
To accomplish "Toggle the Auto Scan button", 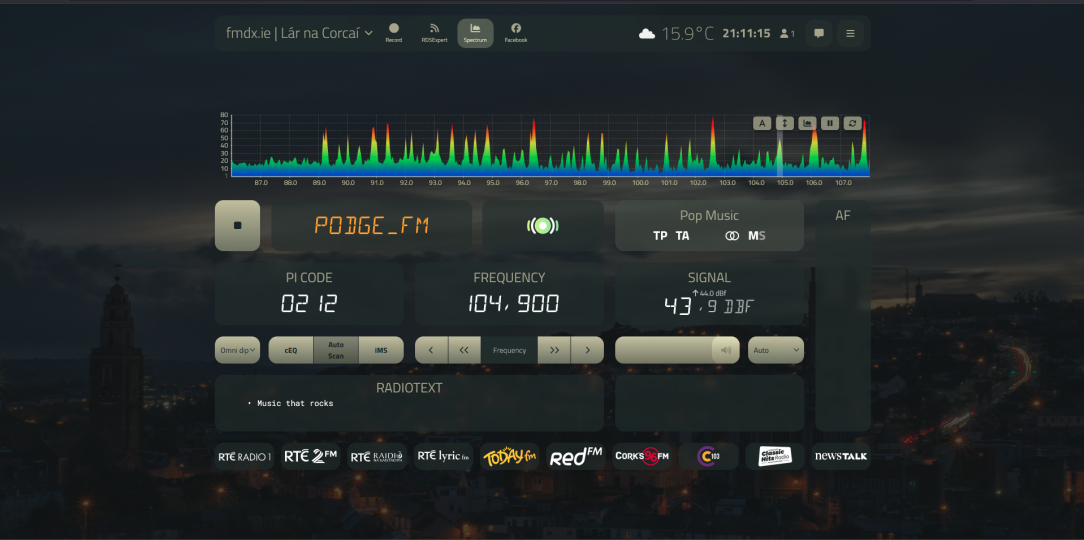I will click(x=336, y=350).
